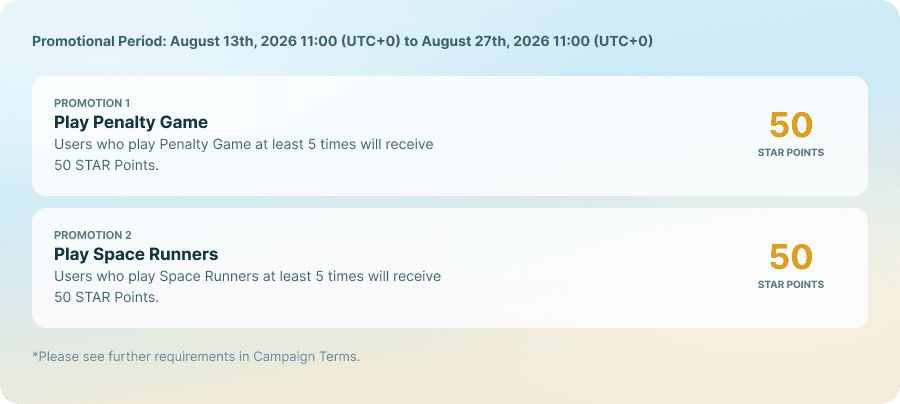This screenshot has height=404, width=900.
Task: Click the Campaign Terms footnote
Action: [x=196, y=356]
